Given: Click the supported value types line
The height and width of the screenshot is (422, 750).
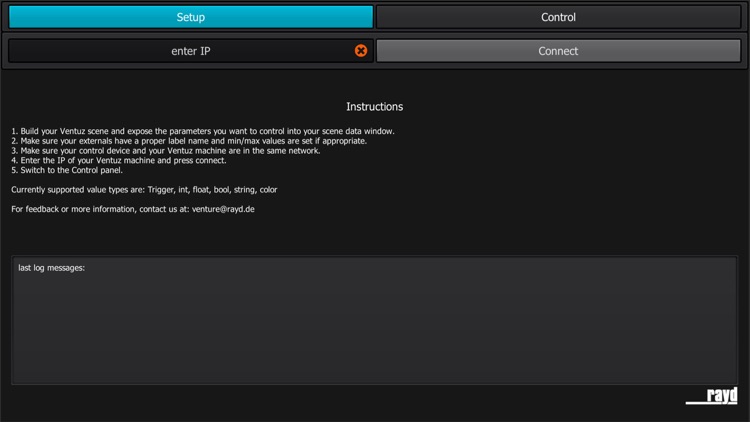Looking at the screenshot, I should pos(144,190).
